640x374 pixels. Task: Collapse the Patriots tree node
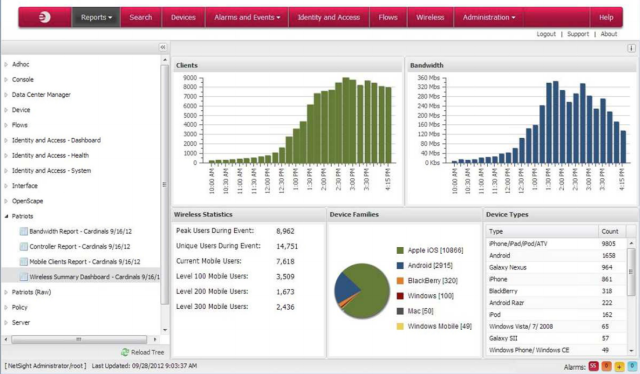click(6, 216)
